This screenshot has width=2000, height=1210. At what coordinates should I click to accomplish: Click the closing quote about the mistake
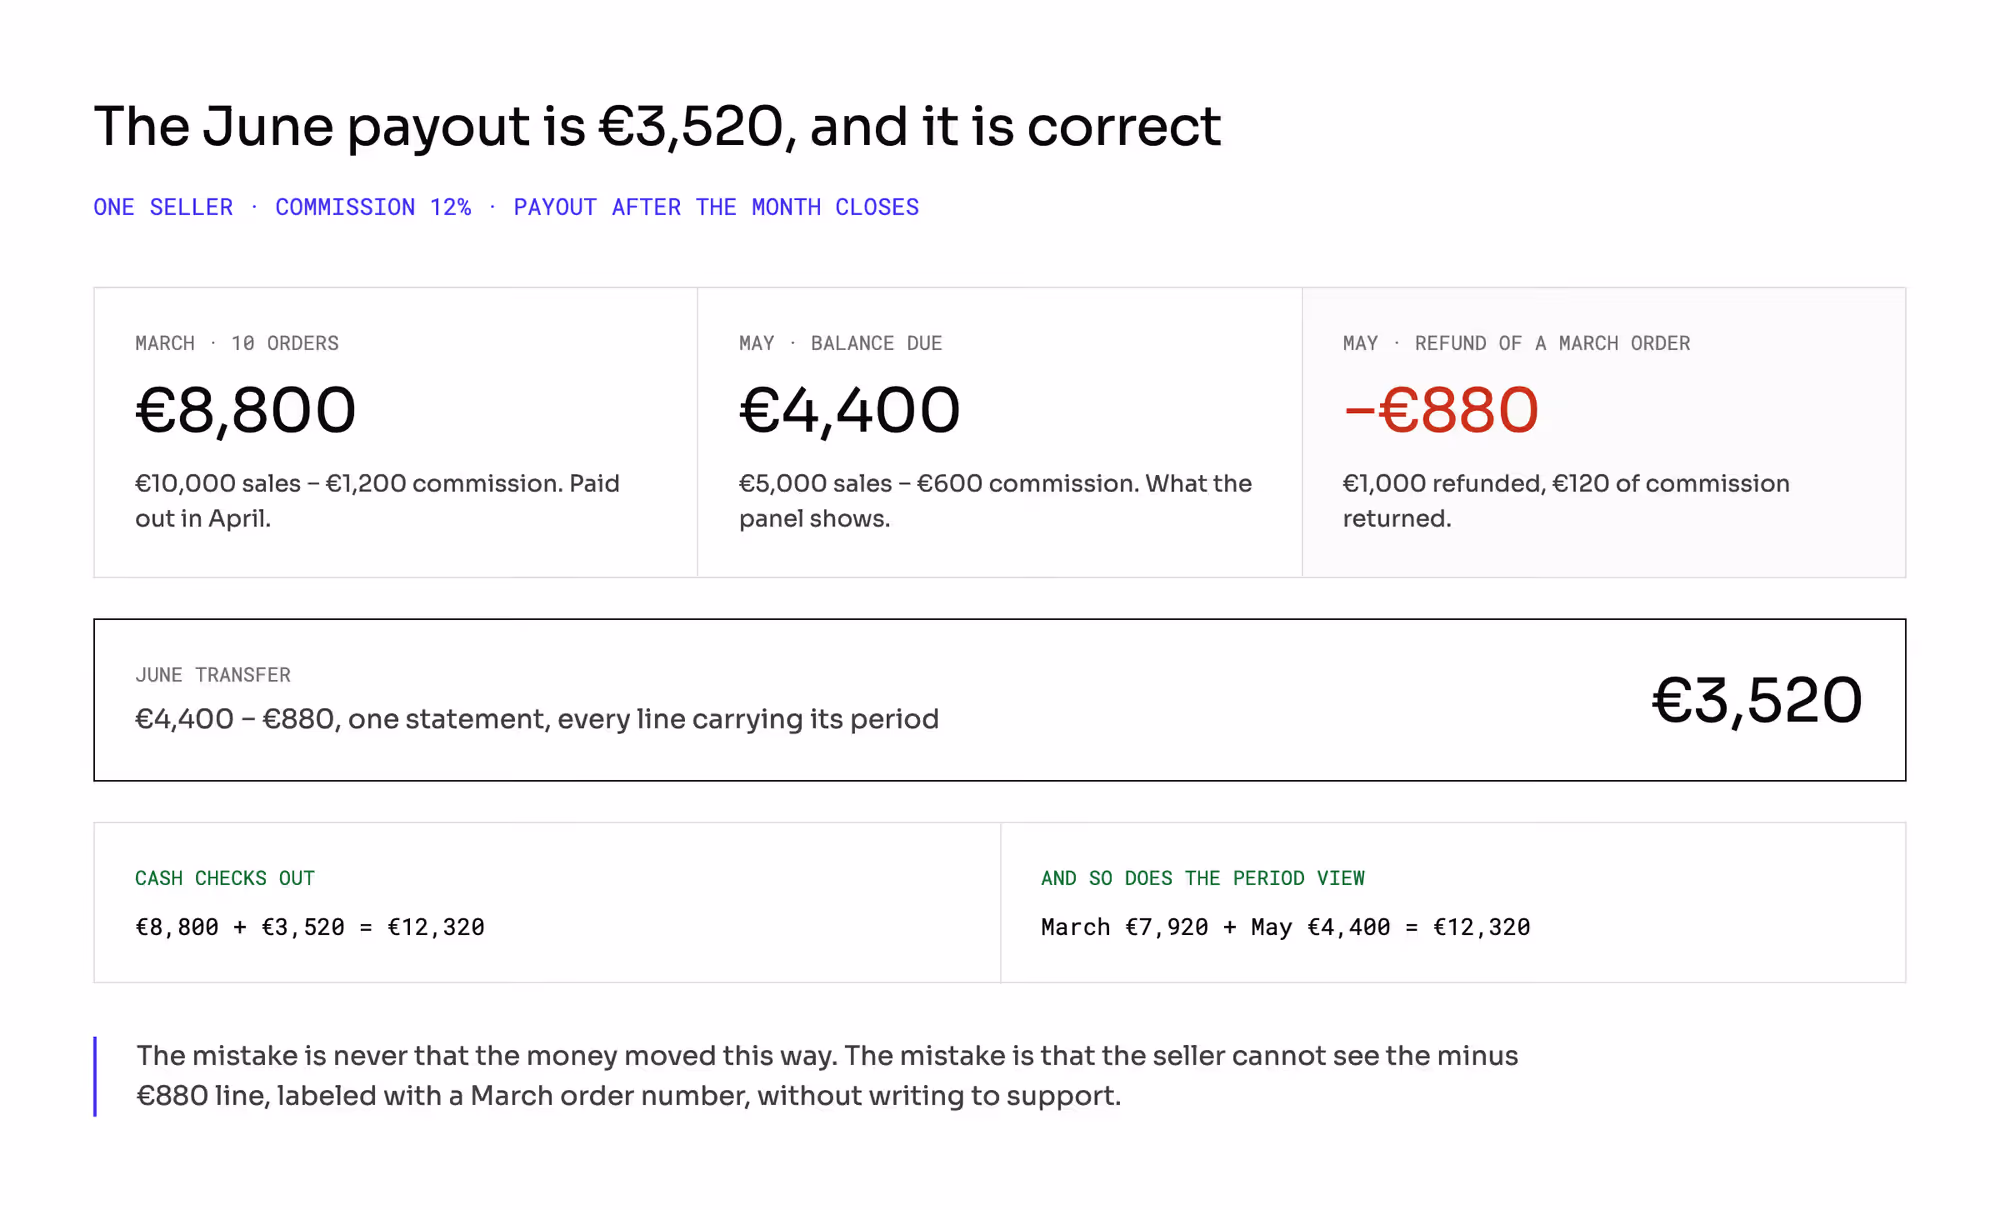click(x=827, y=1076)
